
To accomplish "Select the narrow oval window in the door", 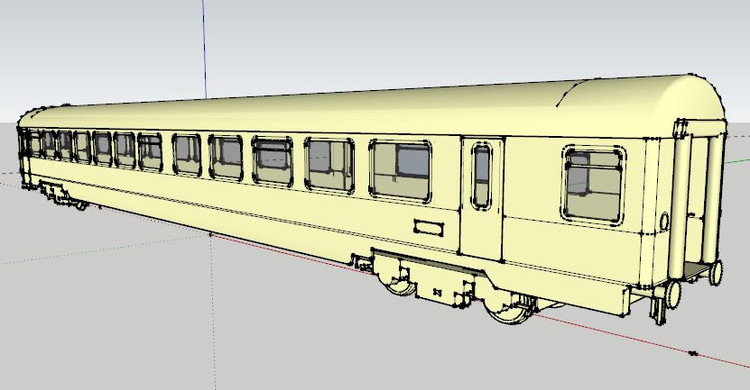I will (482, 176).
